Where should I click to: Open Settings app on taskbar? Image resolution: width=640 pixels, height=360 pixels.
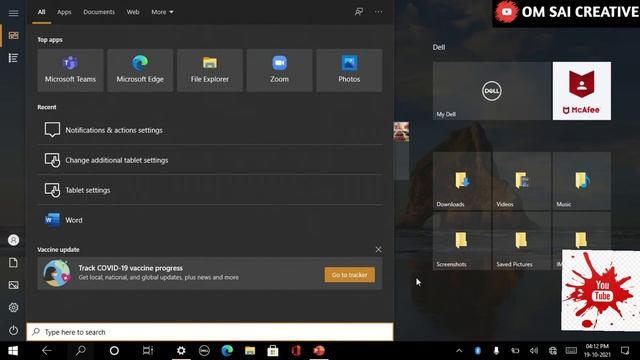(x=181, y=351)
